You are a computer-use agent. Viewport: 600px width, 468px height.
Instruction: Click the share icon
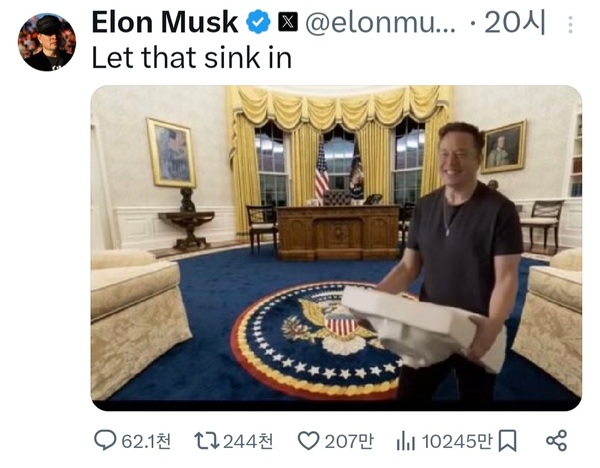[x=556, y=440]
